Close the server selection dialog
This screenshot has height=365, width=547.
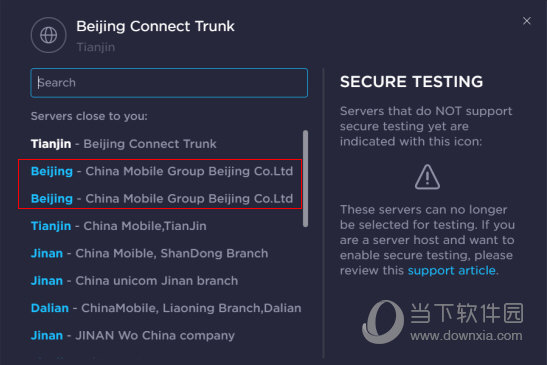click(x=527, y=21)
